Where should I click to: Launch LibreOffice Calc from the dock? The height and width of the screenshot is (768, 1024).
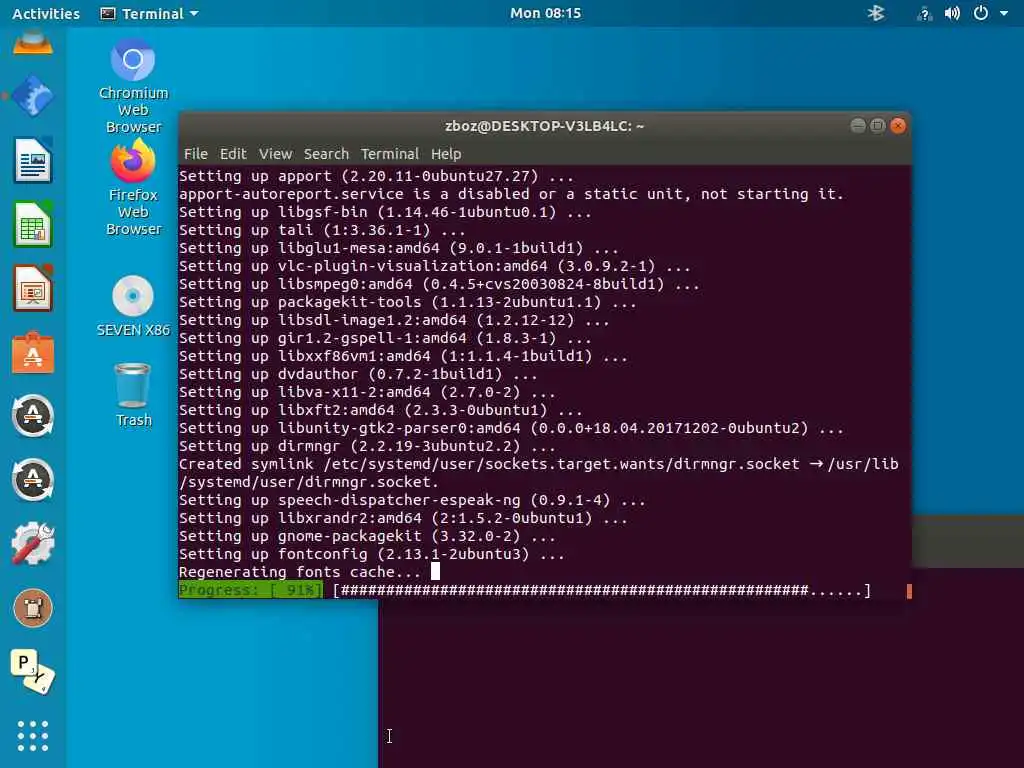coord(33,224)
